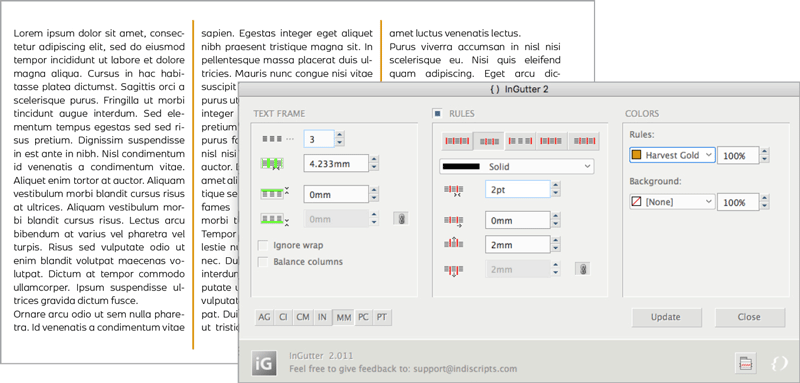This screenshot has height=383, width=800.
Task: Click the rule weight icon beside 2pt
Action: pos(453,191)
